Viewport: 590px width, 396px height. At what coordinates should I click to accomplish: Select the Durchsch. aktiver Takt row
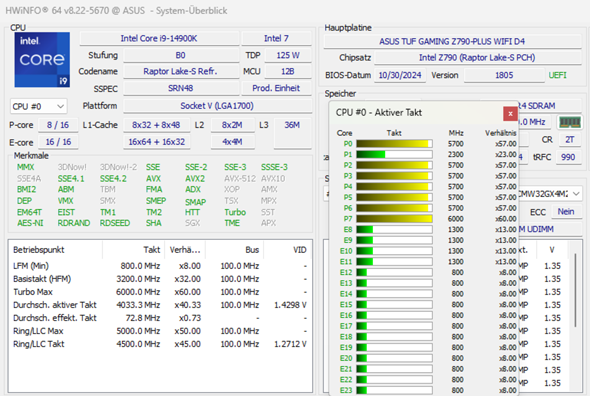160,305
